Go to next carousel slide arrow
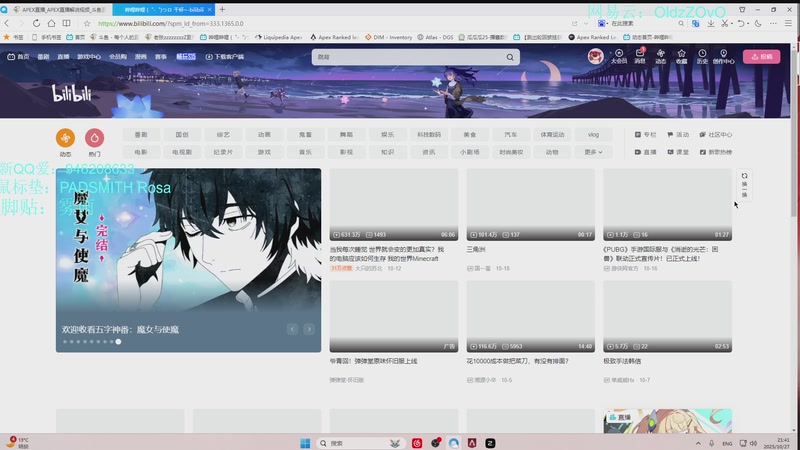The height and width of the screenshot is (450, 800). (x=309, y=329)
